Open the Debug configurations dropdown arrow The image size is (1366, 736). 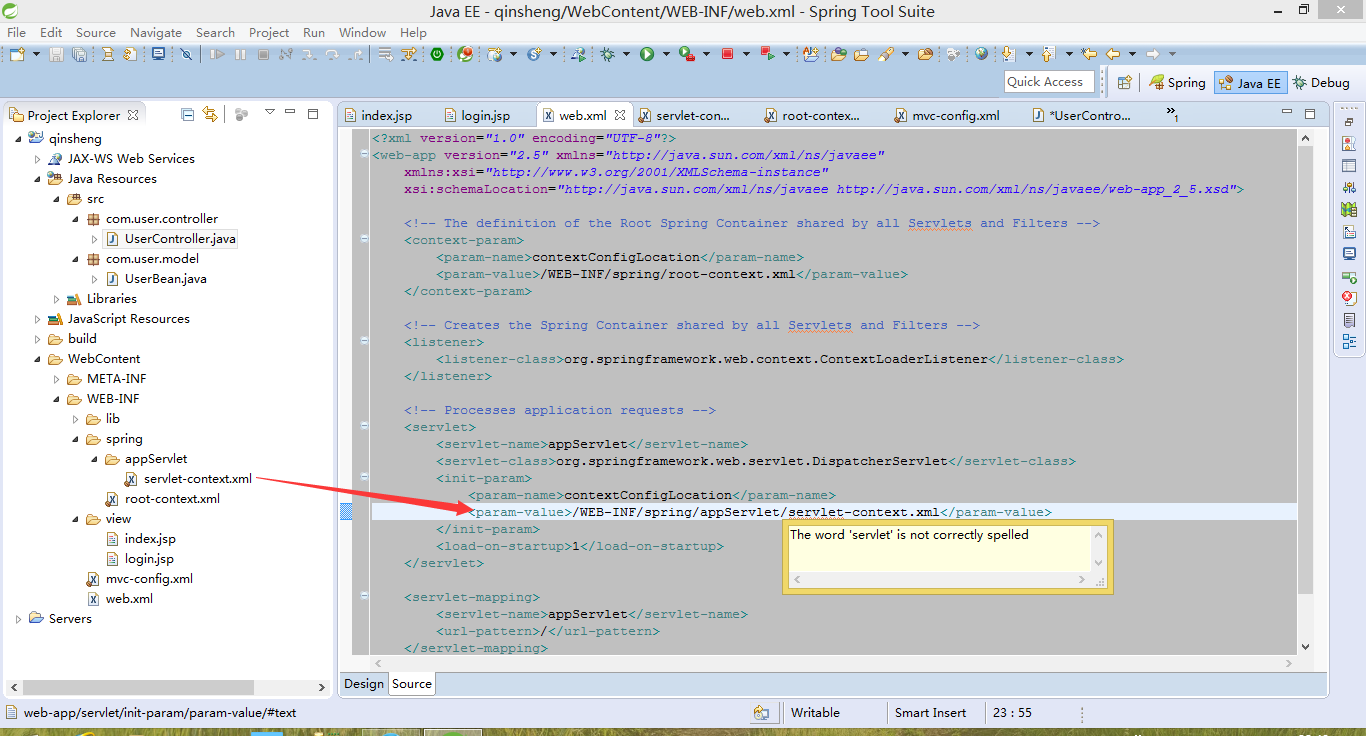(626, 54)
